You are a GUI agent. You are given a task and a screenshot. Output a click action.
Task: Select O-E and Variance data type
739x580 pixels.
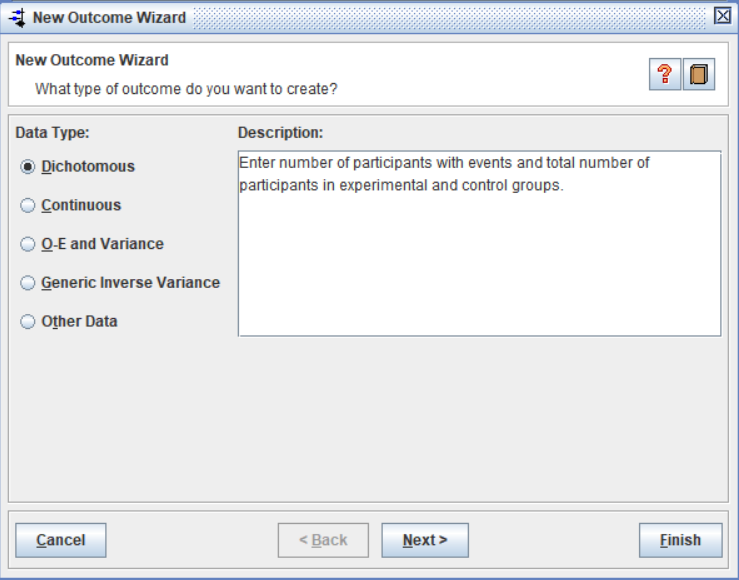coord(28,244)
